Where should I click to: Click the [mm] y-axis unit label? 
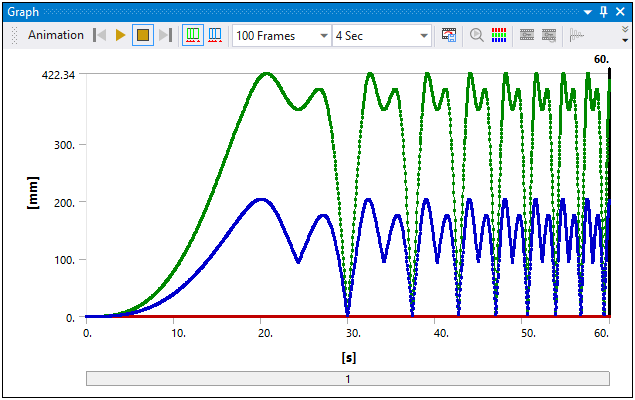coord(33,193)
